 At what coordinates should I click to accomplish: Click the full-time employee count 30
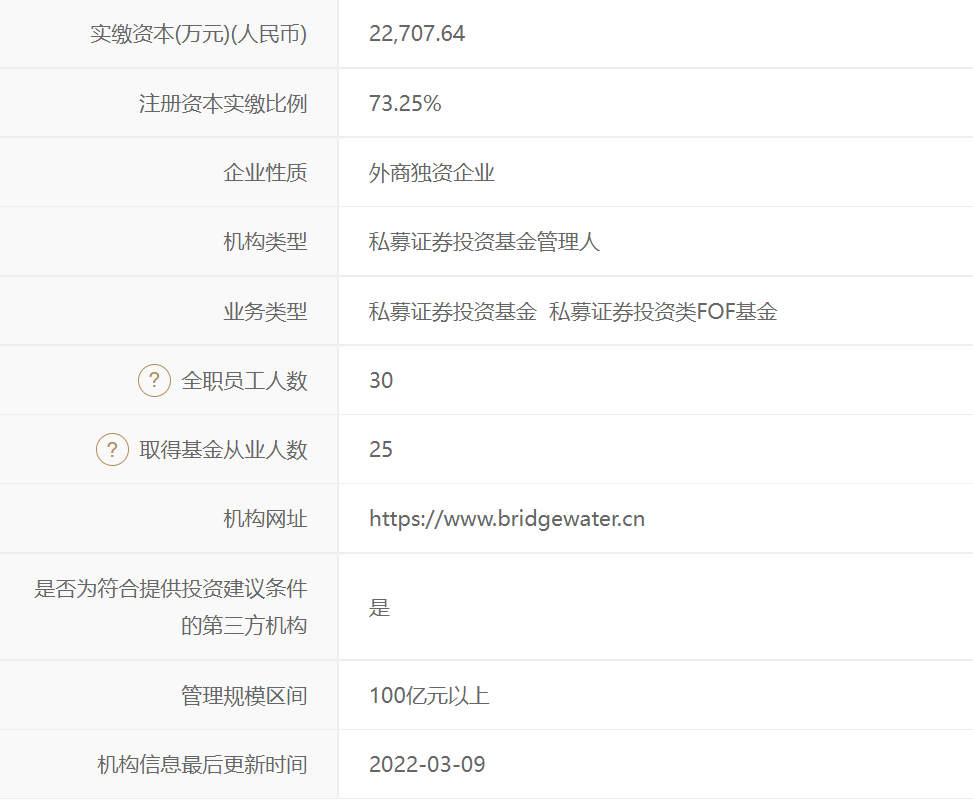coord(381,381)
